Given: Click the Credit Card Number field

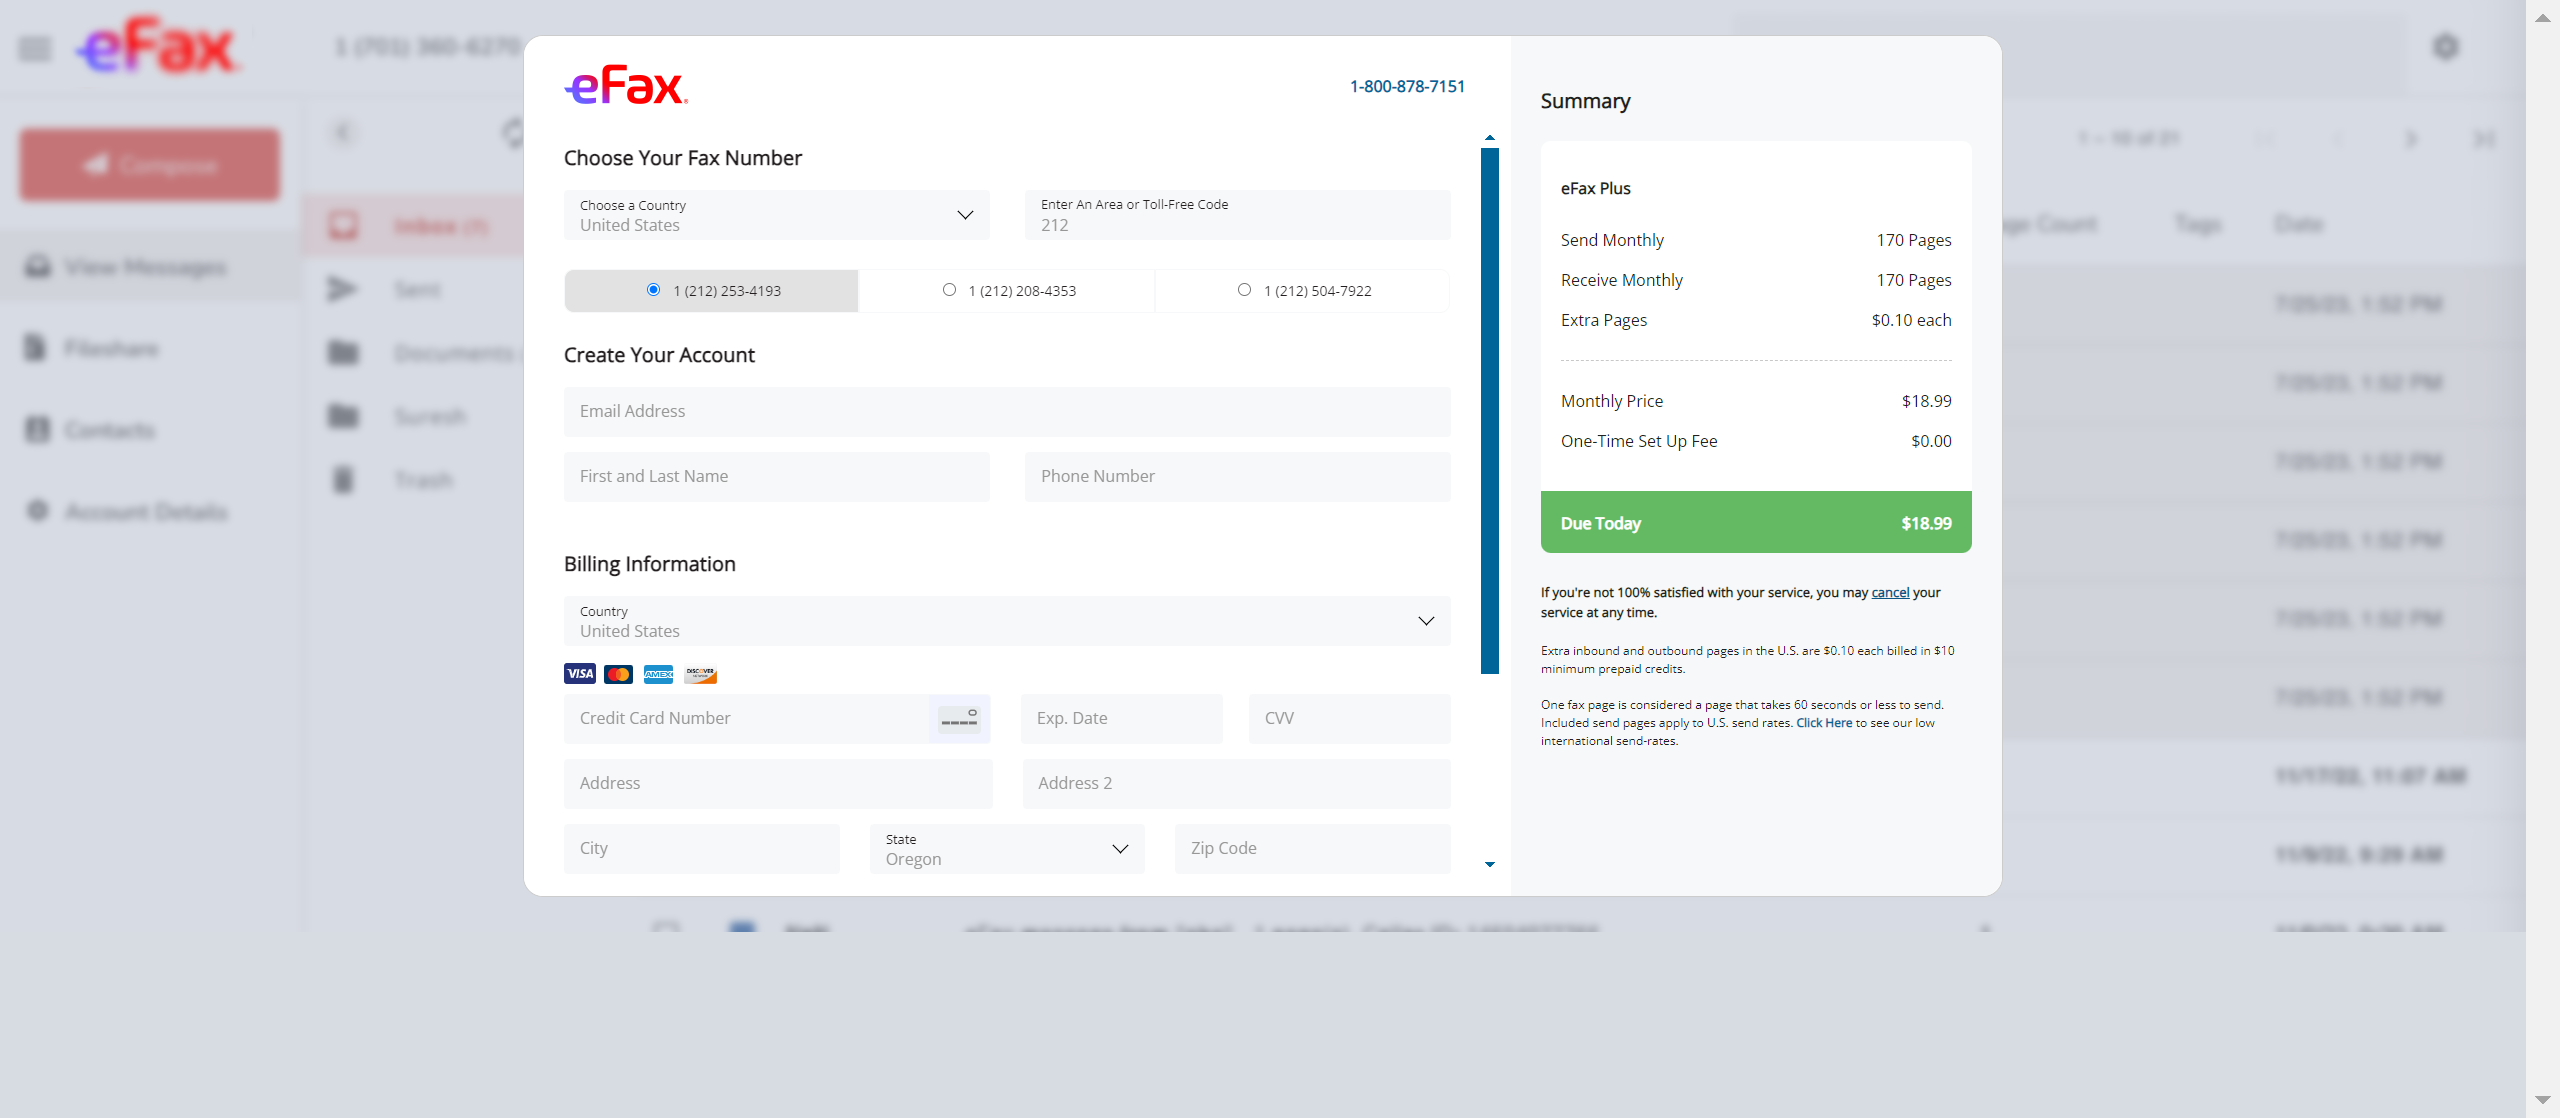Looking at the screenshot, I should coord(745,719).
